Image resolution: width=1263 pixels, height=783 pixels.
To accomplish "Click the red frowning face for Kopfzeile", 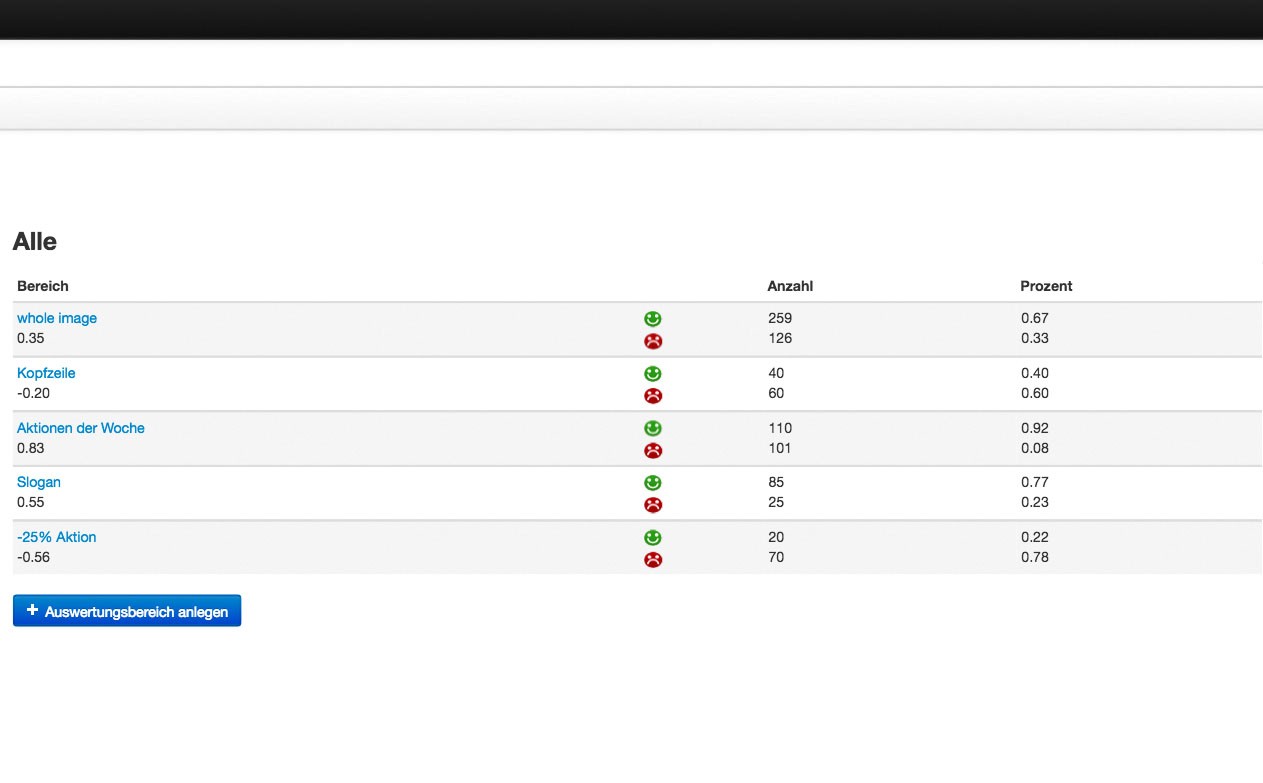I will pyautogui.click(x=652, y=395).
